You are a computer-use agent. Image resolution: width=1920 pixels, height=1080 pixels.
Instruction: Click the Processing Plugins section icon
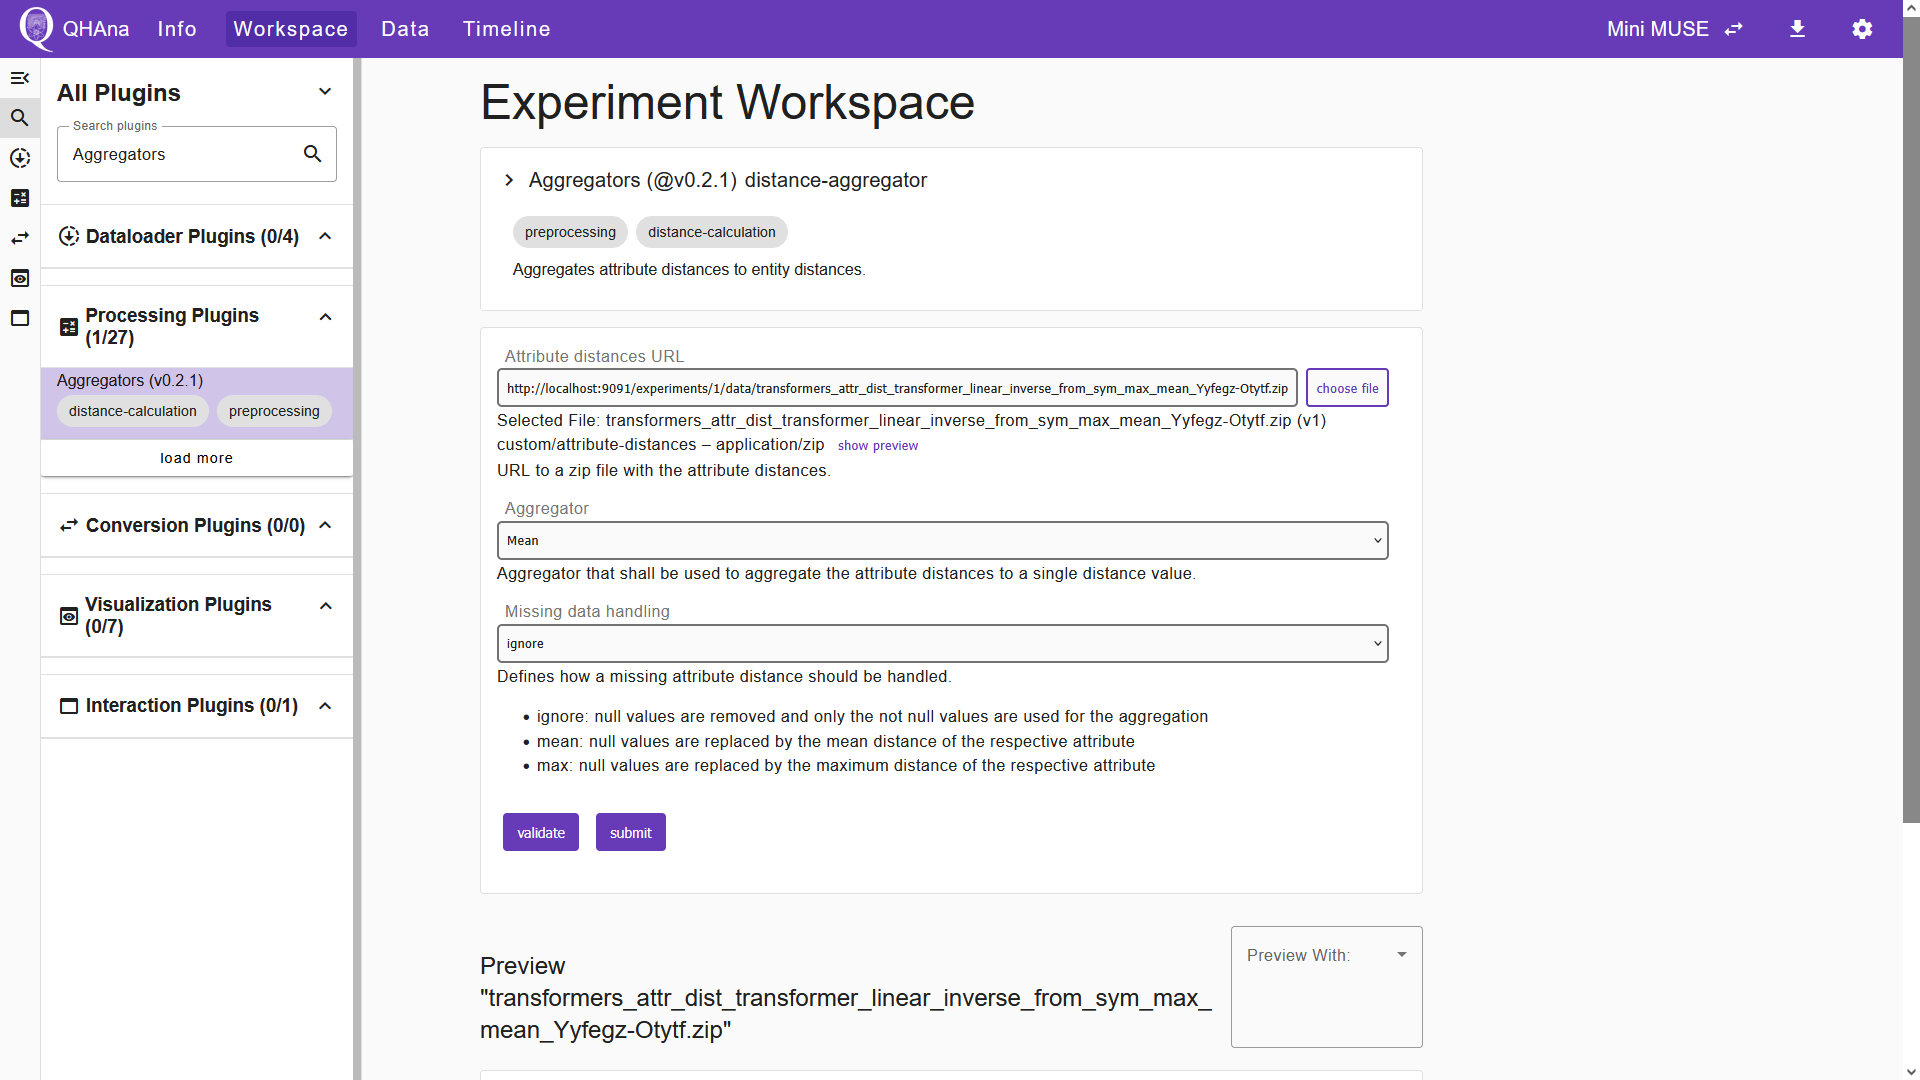(69, 327)
